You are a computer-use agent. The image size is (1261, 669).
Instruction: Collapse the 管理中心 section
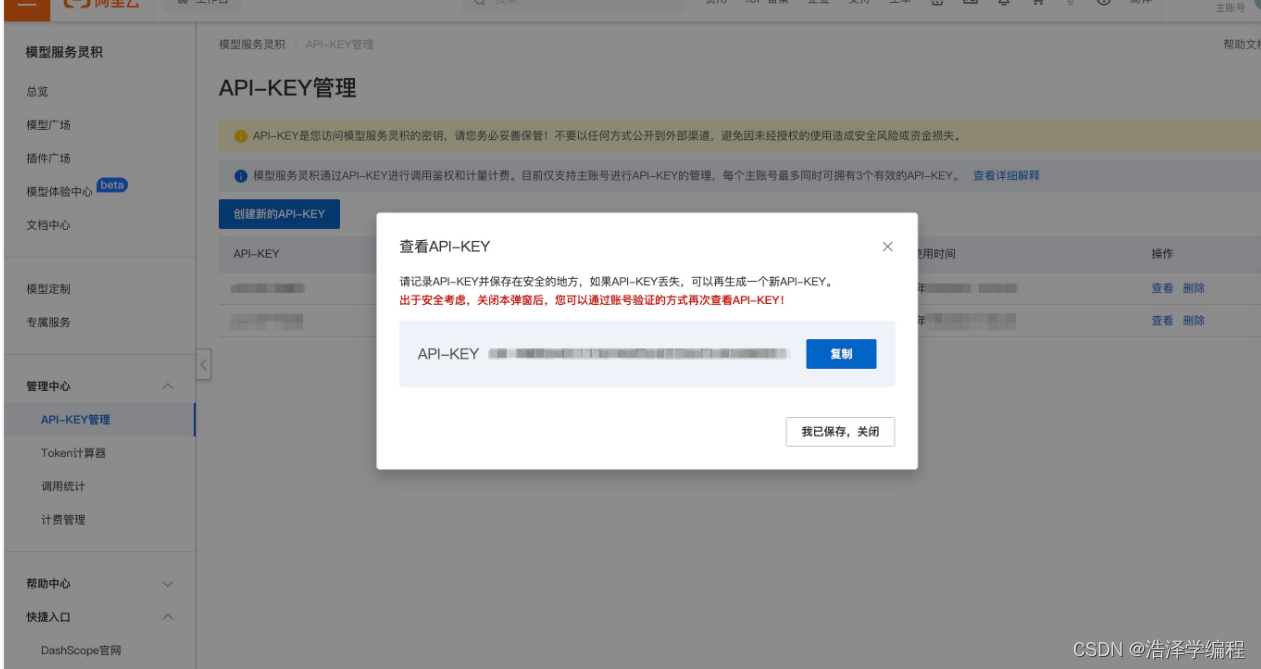click(x=166, y=385)
